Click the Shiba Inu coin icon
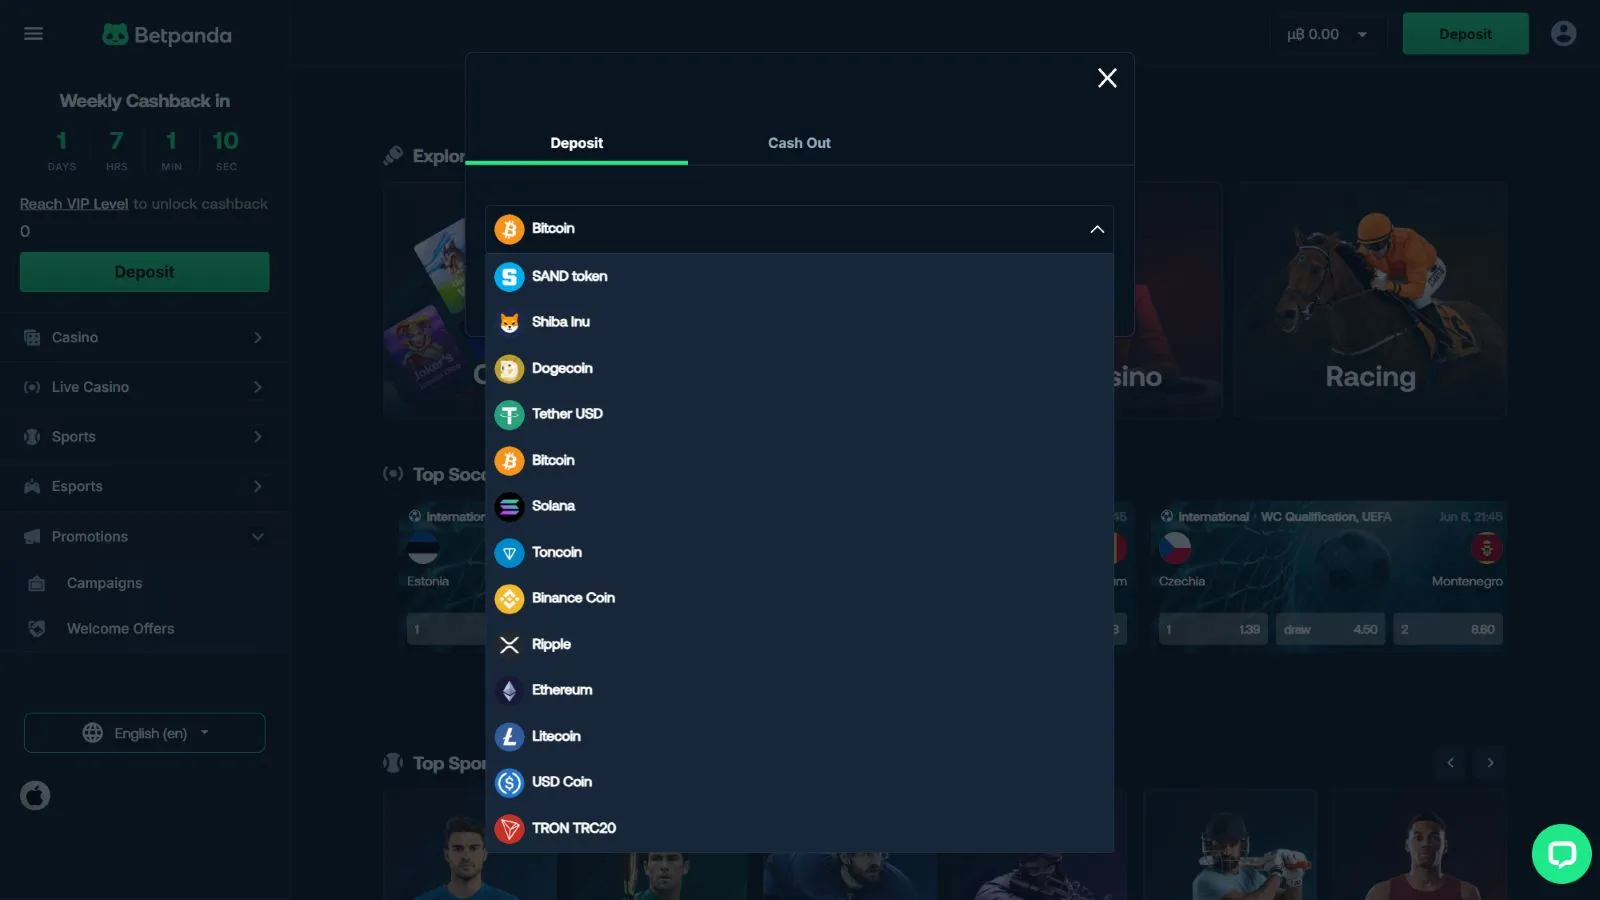Viewport: 1600px width, 900px height. 509,323
